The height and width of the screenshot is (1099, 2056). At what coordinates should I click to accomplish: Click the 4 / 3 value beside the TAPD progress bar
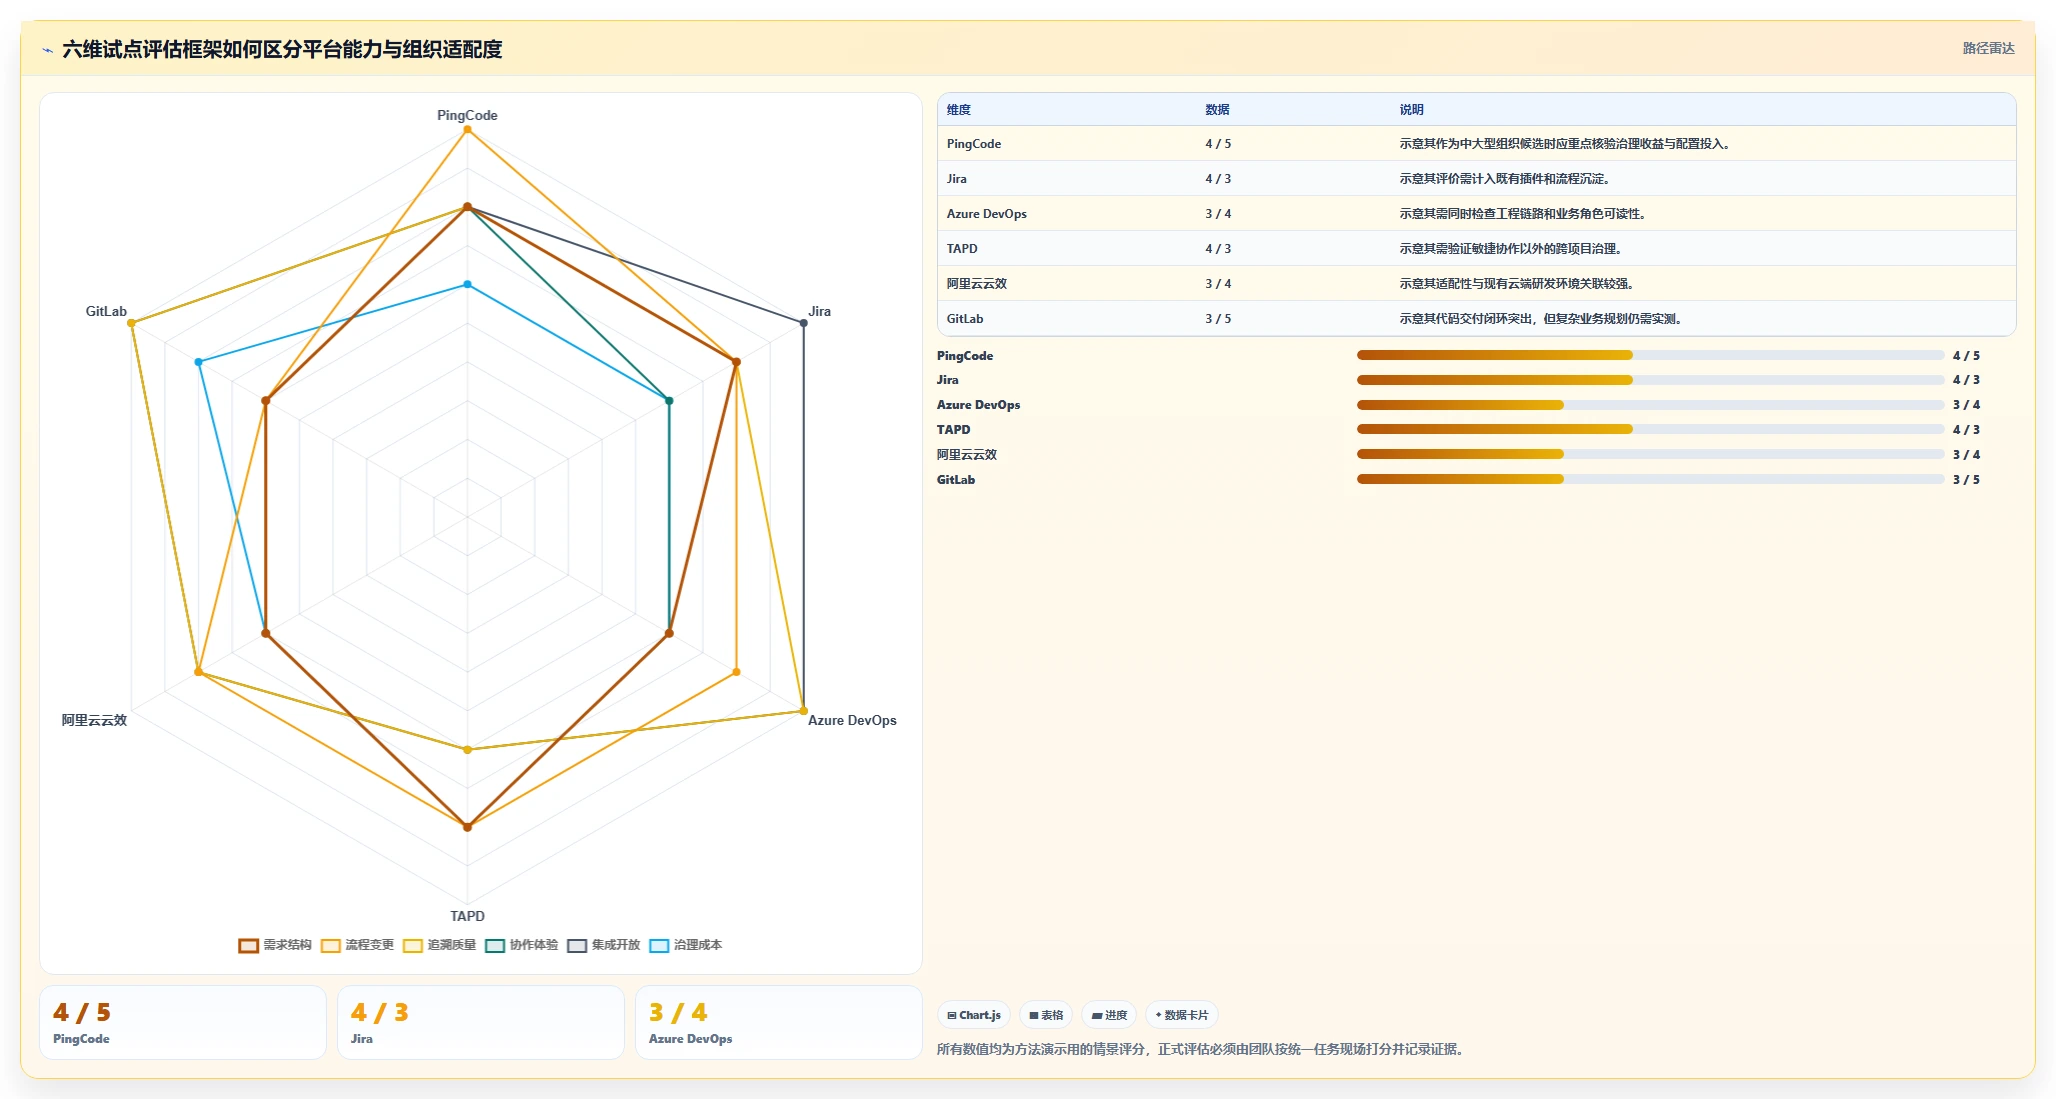(1966, 430)
